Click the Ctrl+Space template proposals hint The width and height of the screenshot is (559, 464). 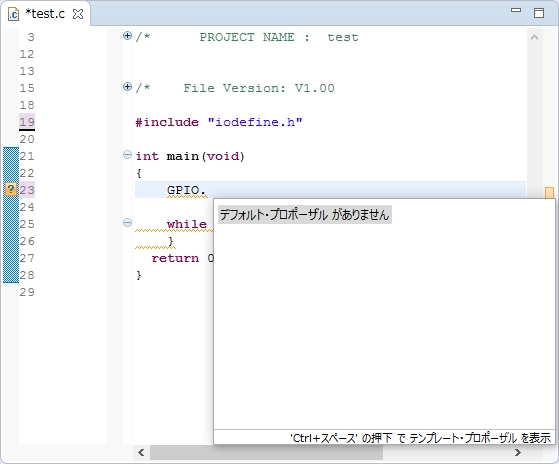420,438
